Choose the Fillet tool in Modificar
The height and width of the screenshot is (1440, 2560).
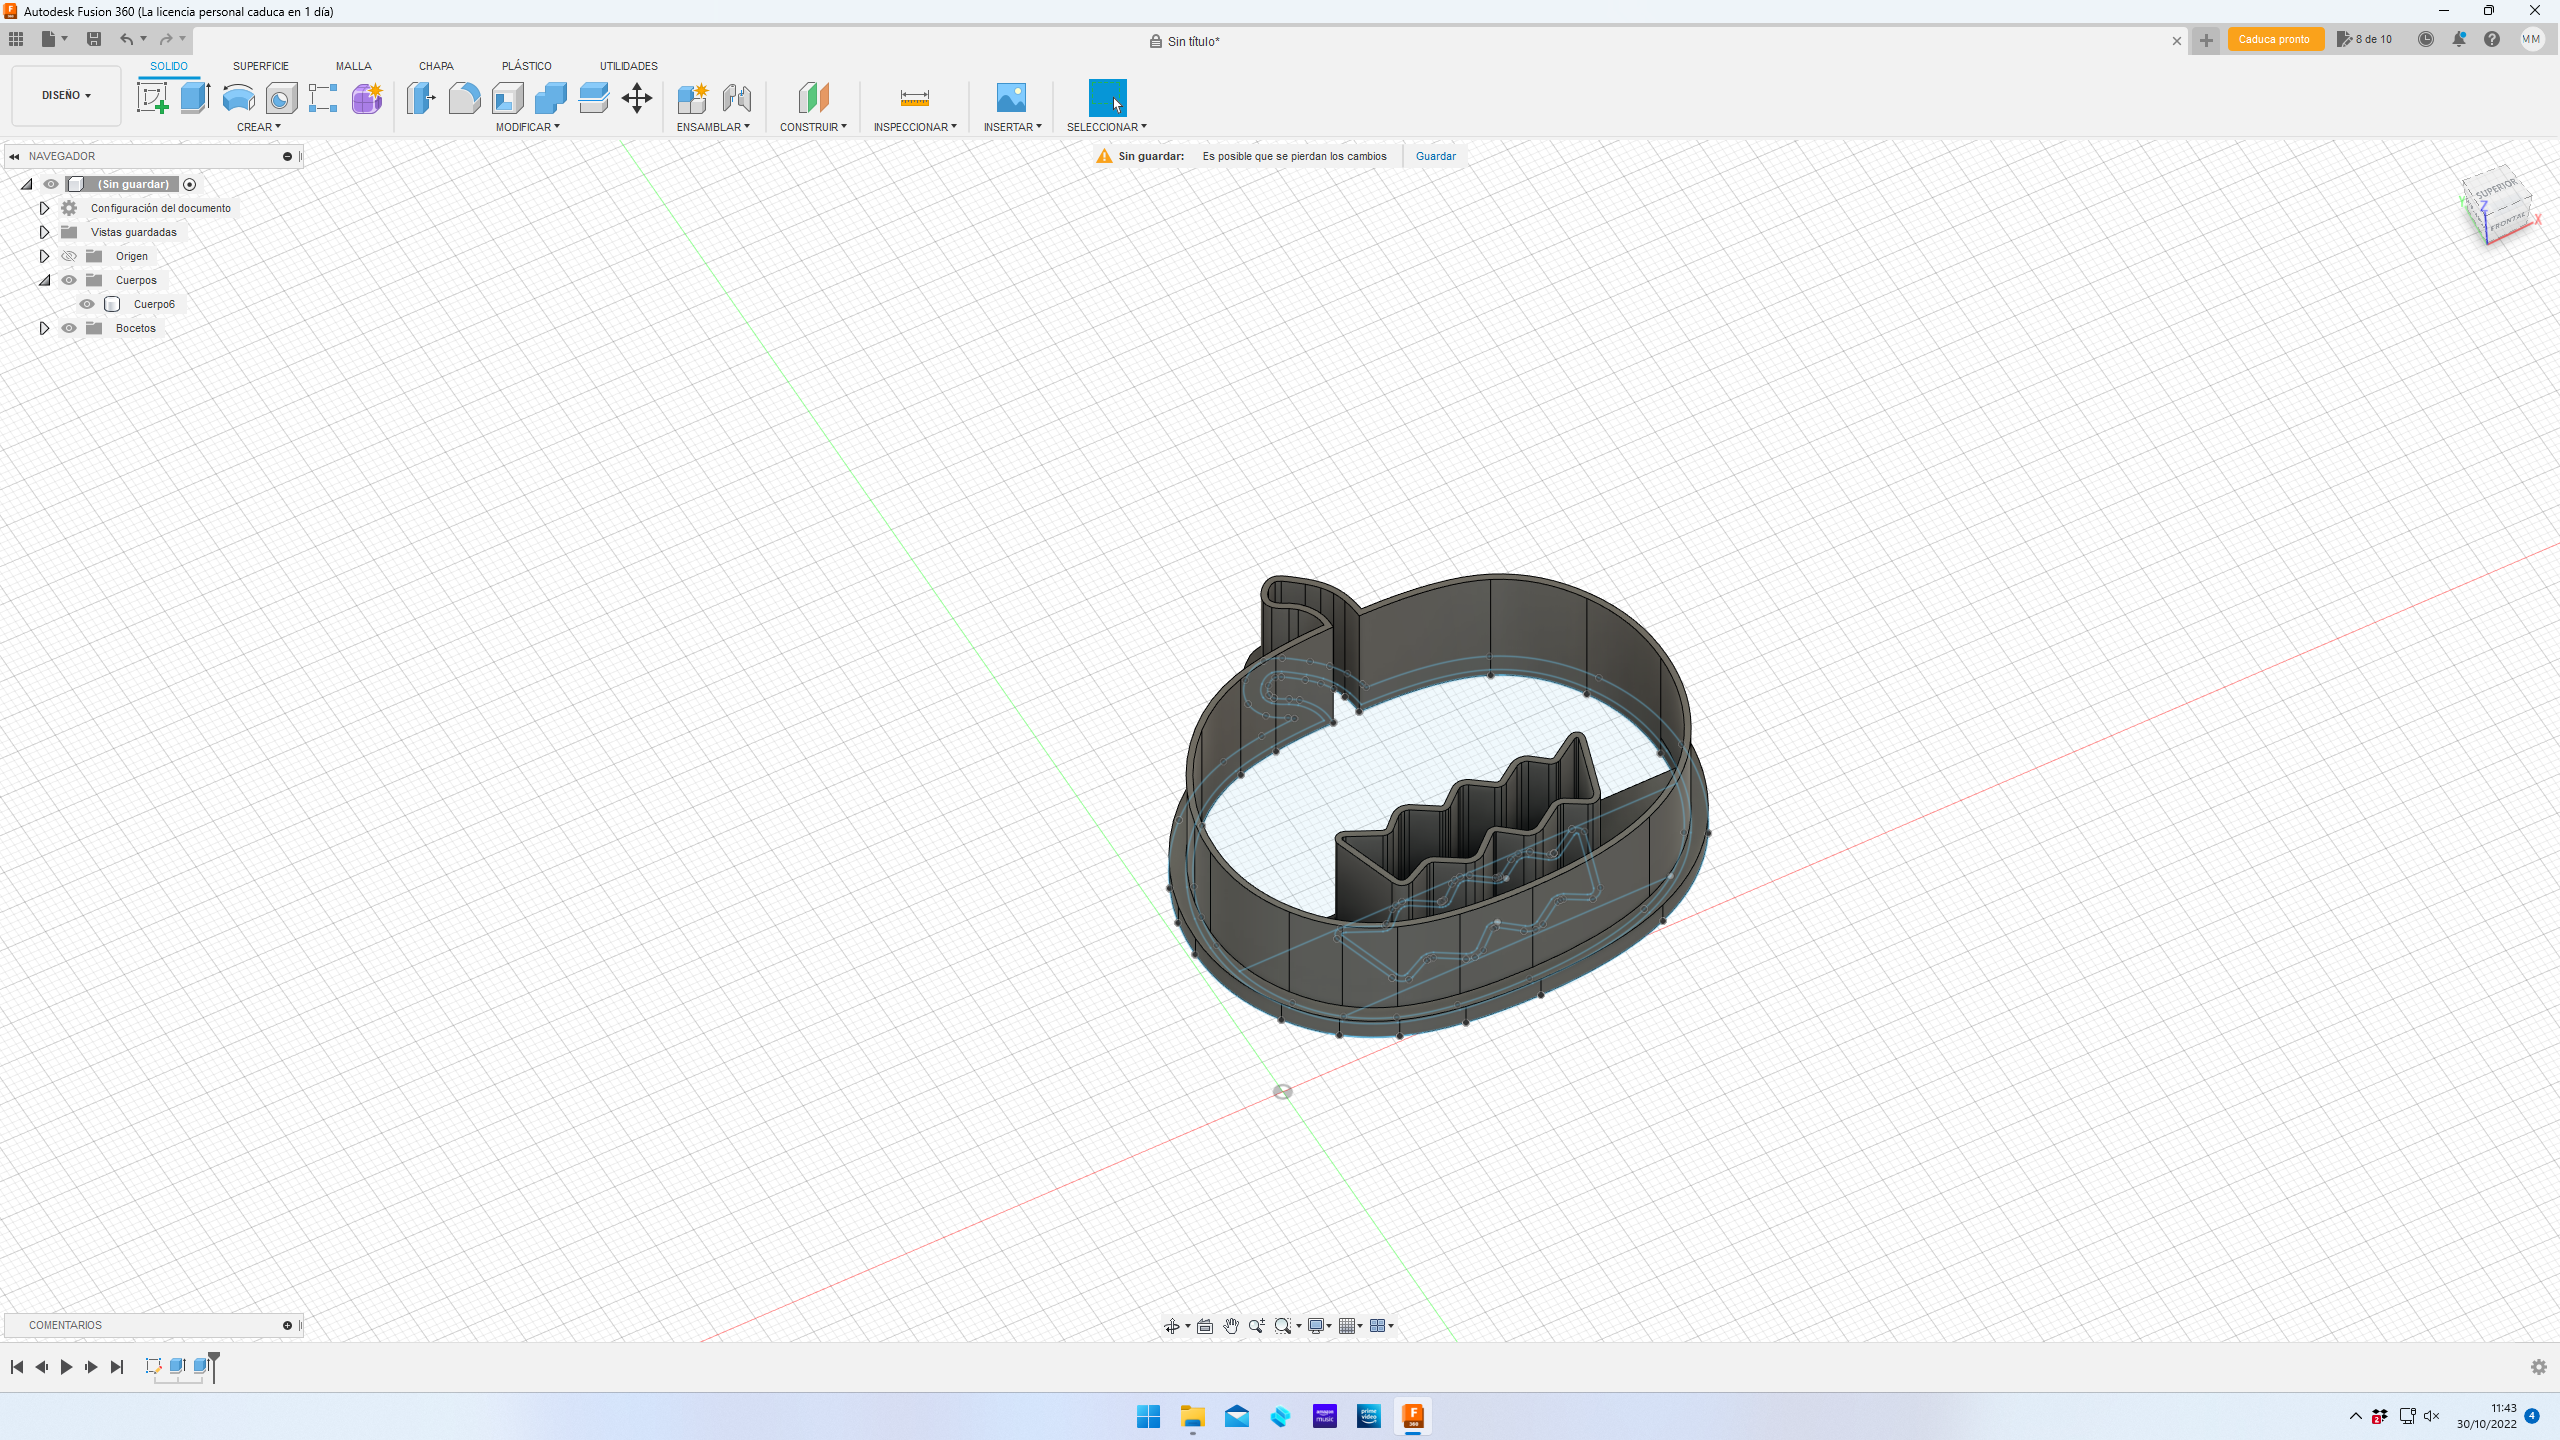coord(464,98)
